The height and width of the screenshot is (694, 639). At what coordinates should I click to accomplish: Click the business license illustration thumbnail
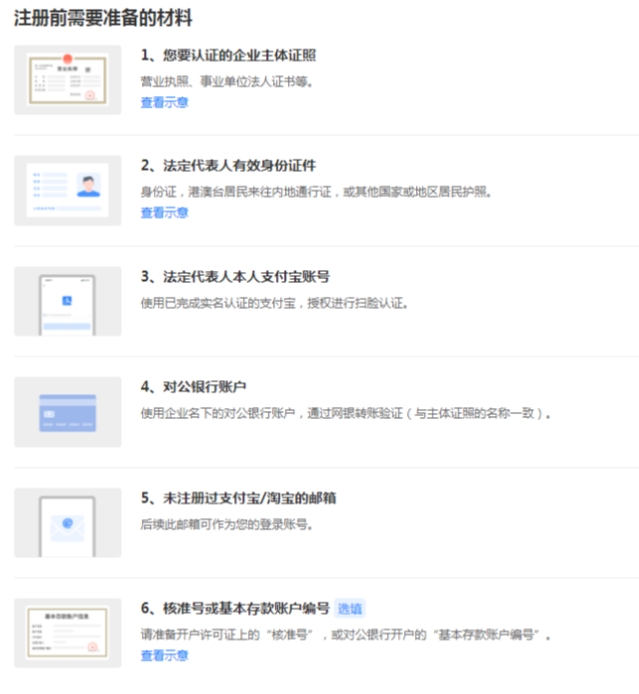click(68, 80)
